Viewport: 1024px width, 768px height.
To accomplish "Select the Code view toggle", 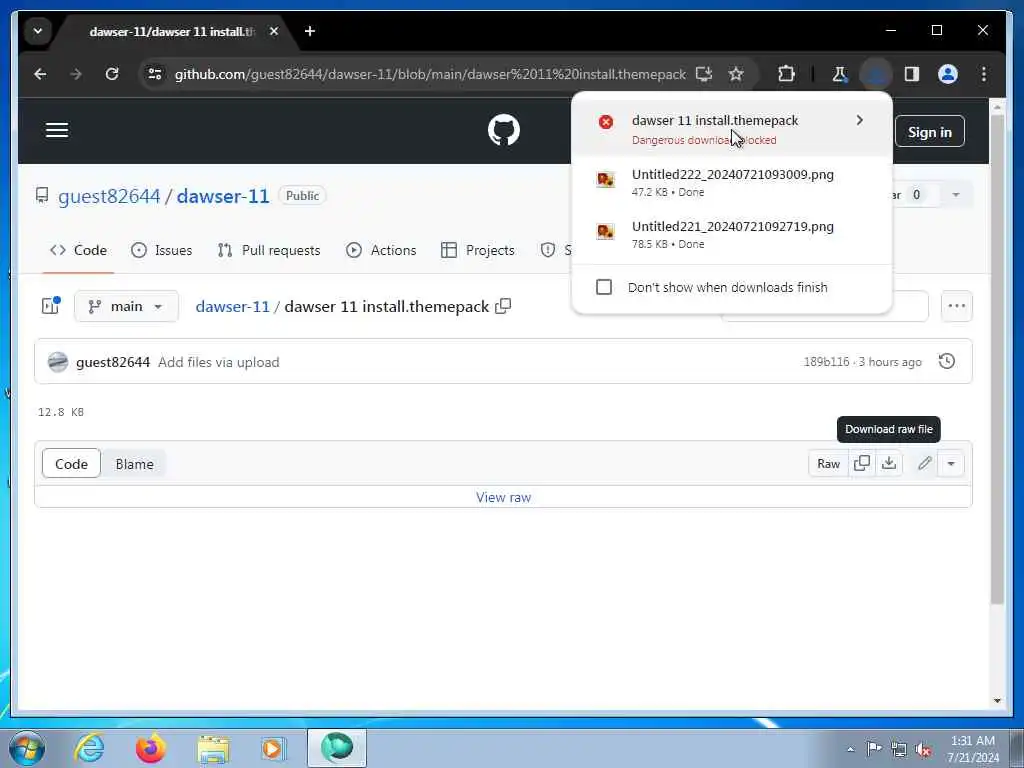I will coord(71,464).
